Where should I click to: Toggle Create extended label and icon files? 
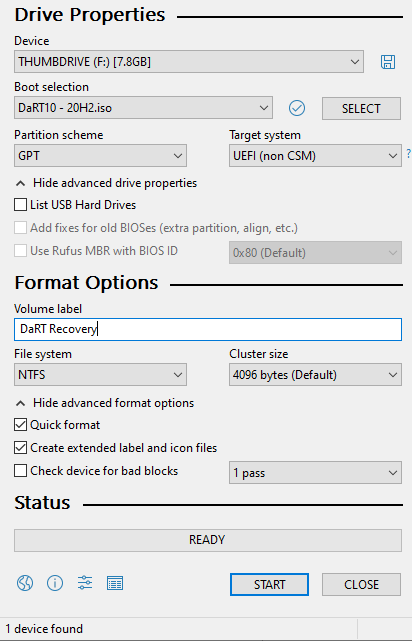pos(20,448)
